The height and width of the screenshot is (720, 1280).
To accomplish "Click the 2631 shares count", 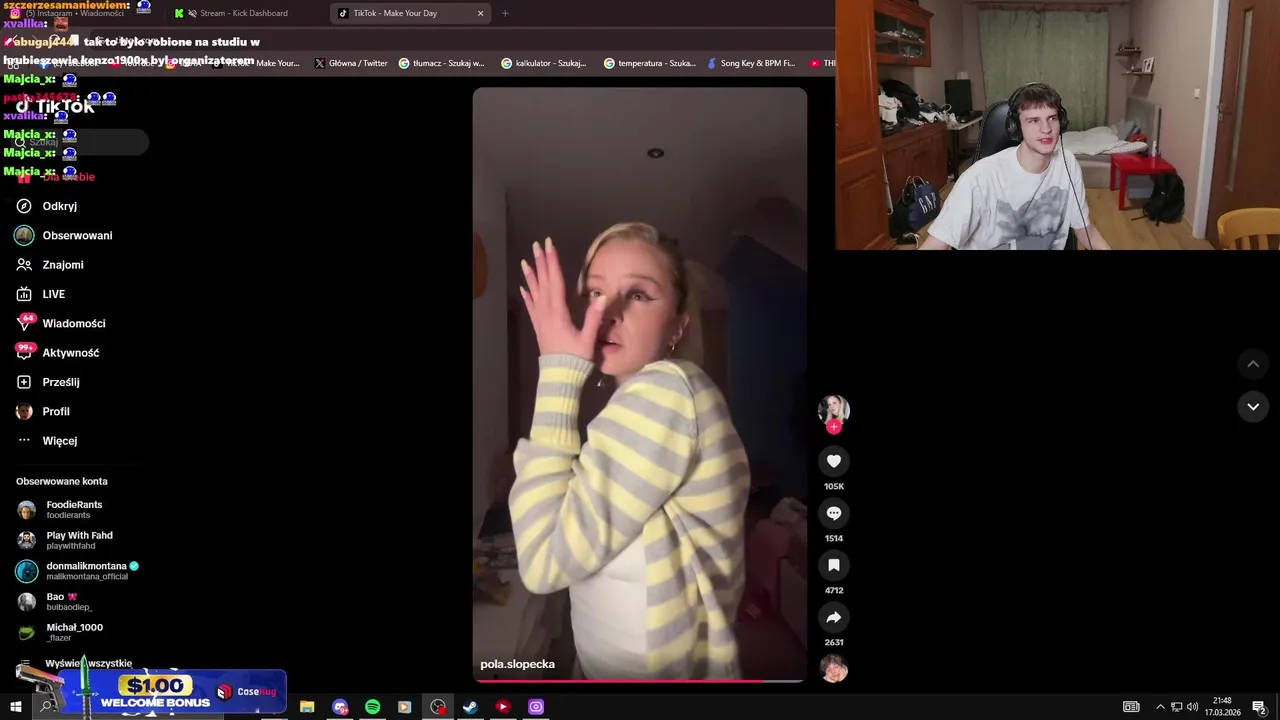I will (x=833, y=642).
